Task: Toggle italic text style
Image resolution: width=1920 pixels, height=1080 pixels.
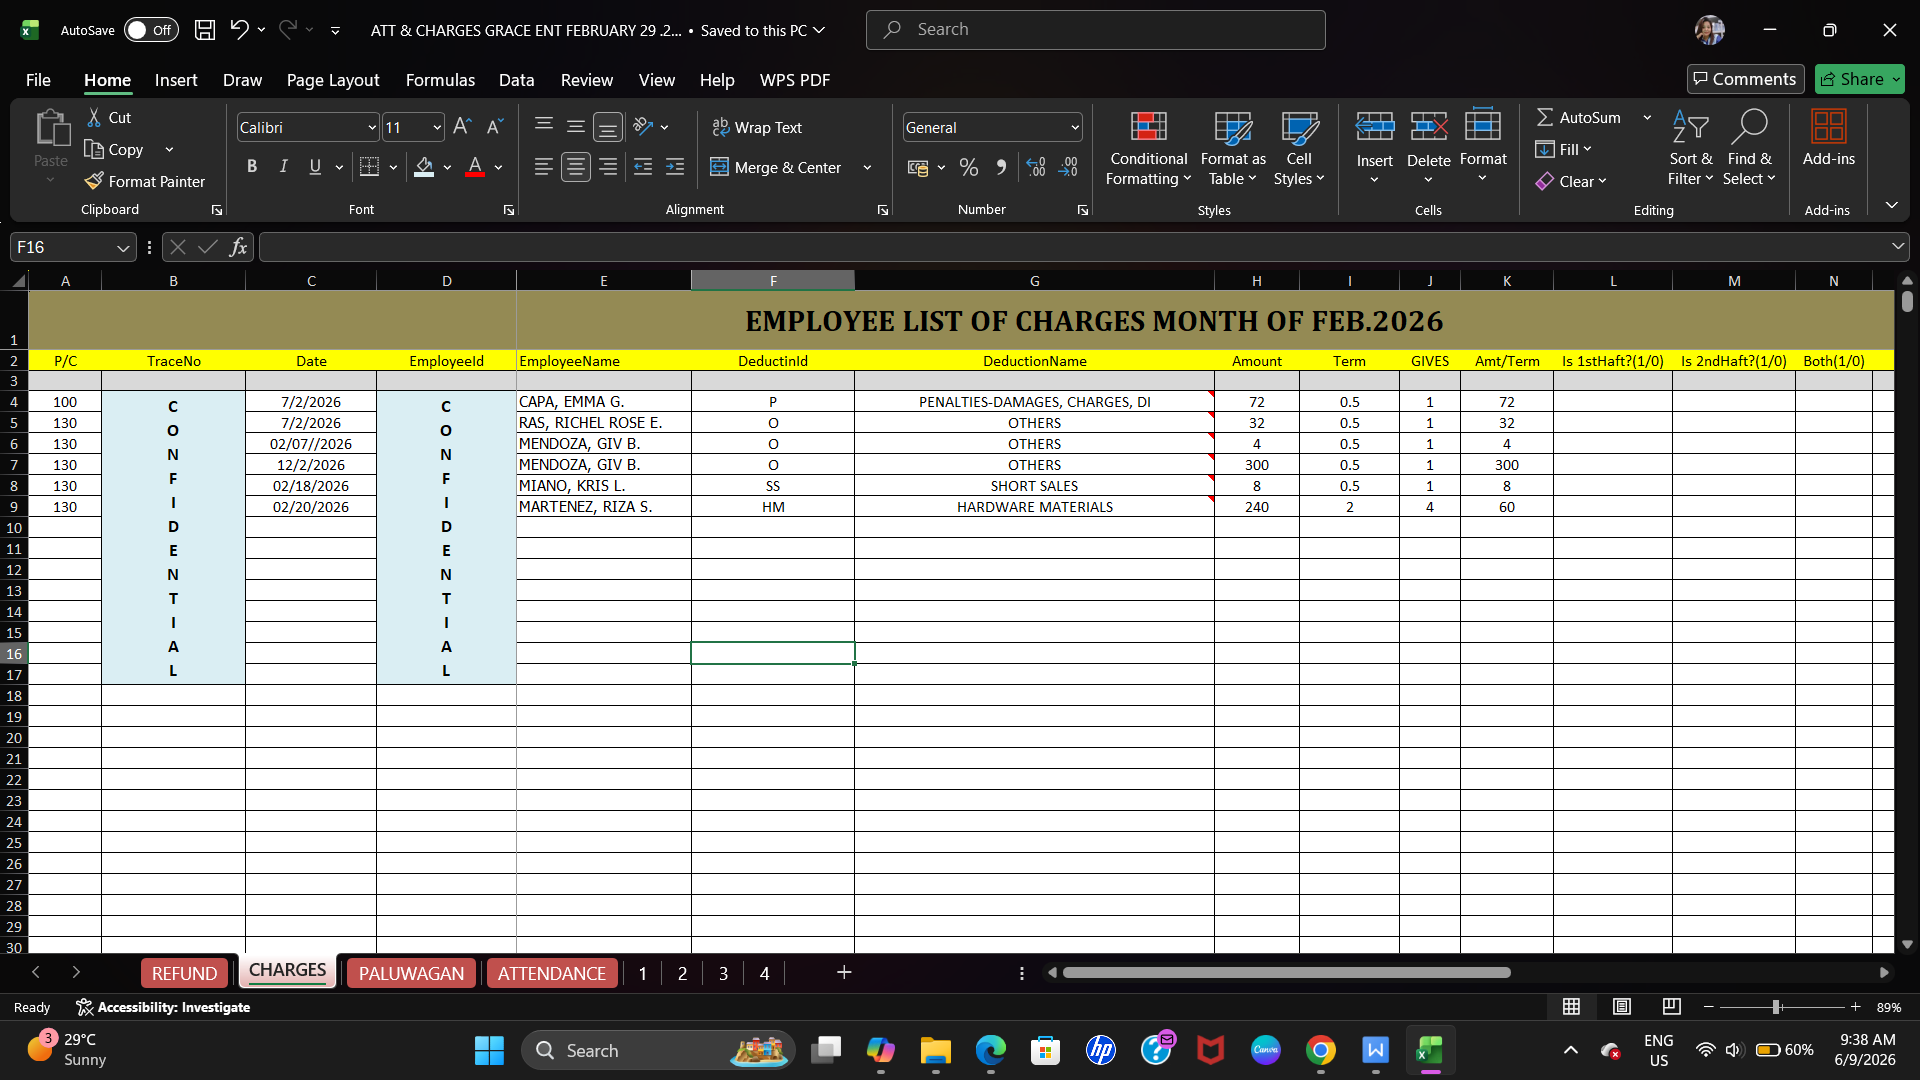Action: [x=284, y=167]
